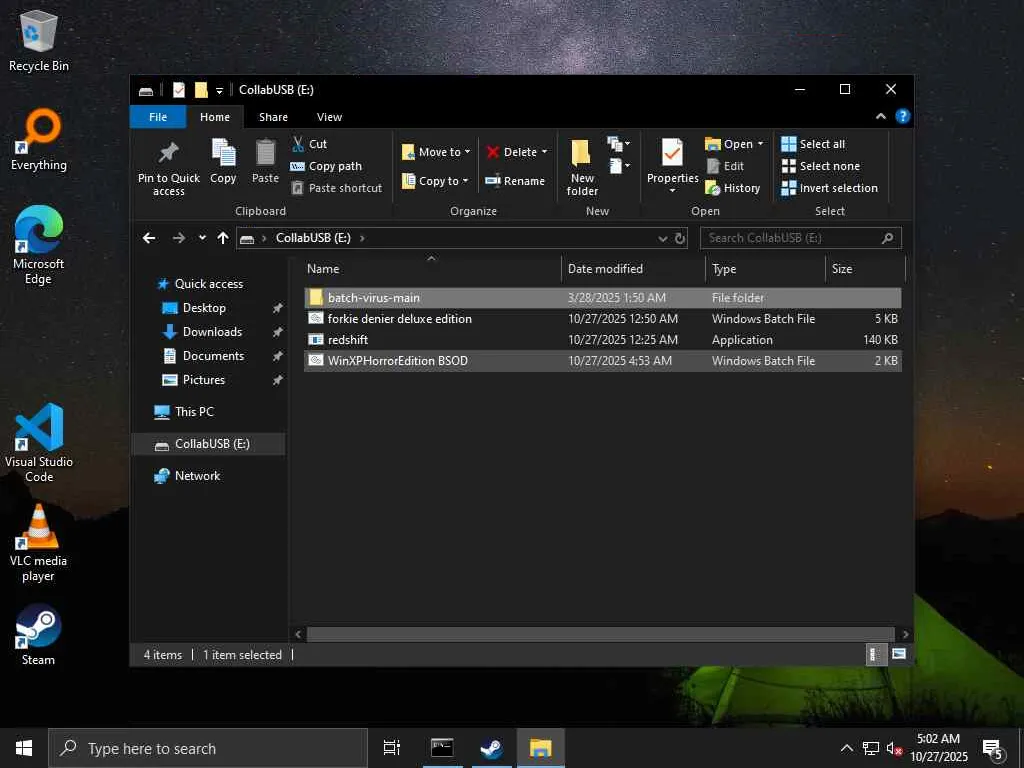Open the Explorer Help question mark icon
This screenshot has width=1024, height=768.
pos(903,116)
